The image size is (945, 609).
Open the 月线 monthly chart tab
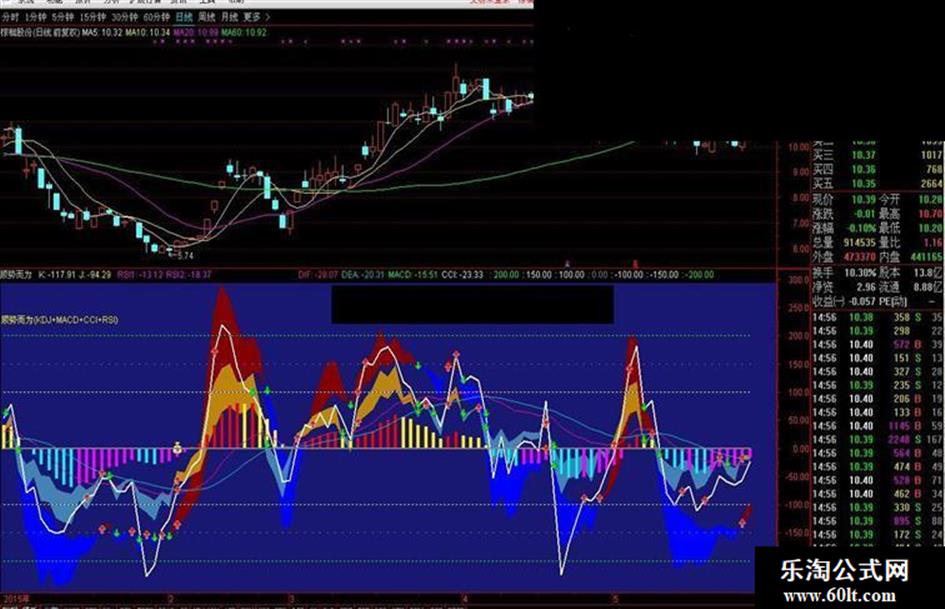pos(230,17)
